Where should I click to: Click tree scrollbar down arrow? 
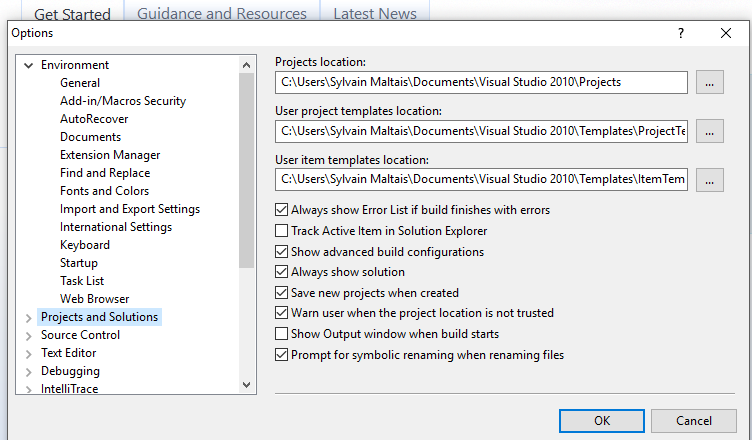click(x=247, y=384)
